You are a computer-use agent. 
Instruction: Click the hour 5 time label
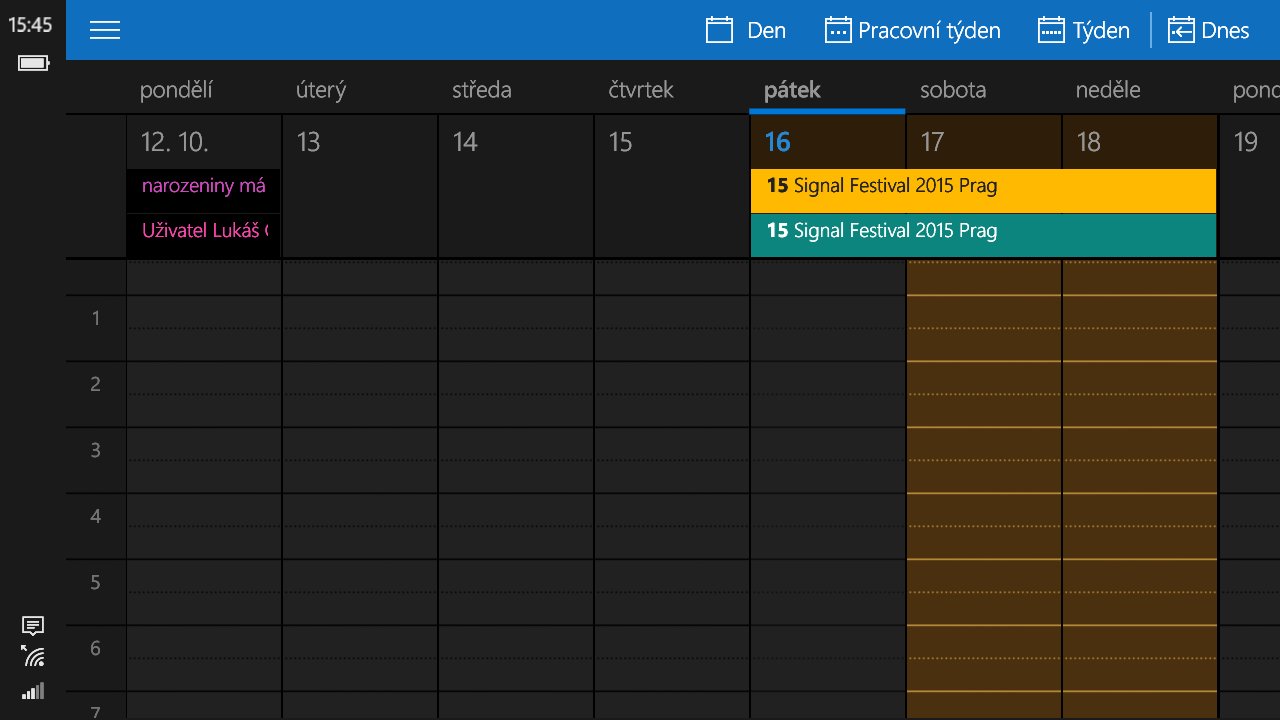coord(96,583)
